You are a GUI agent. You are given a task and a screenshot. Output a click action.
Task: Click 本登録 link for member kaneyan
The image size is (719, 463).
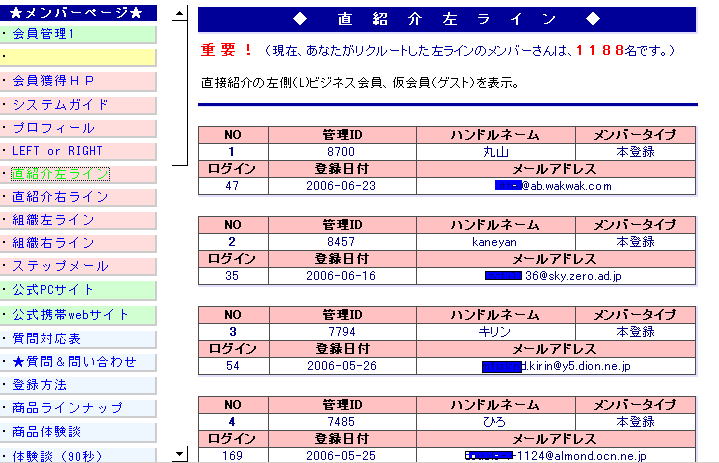635,242
